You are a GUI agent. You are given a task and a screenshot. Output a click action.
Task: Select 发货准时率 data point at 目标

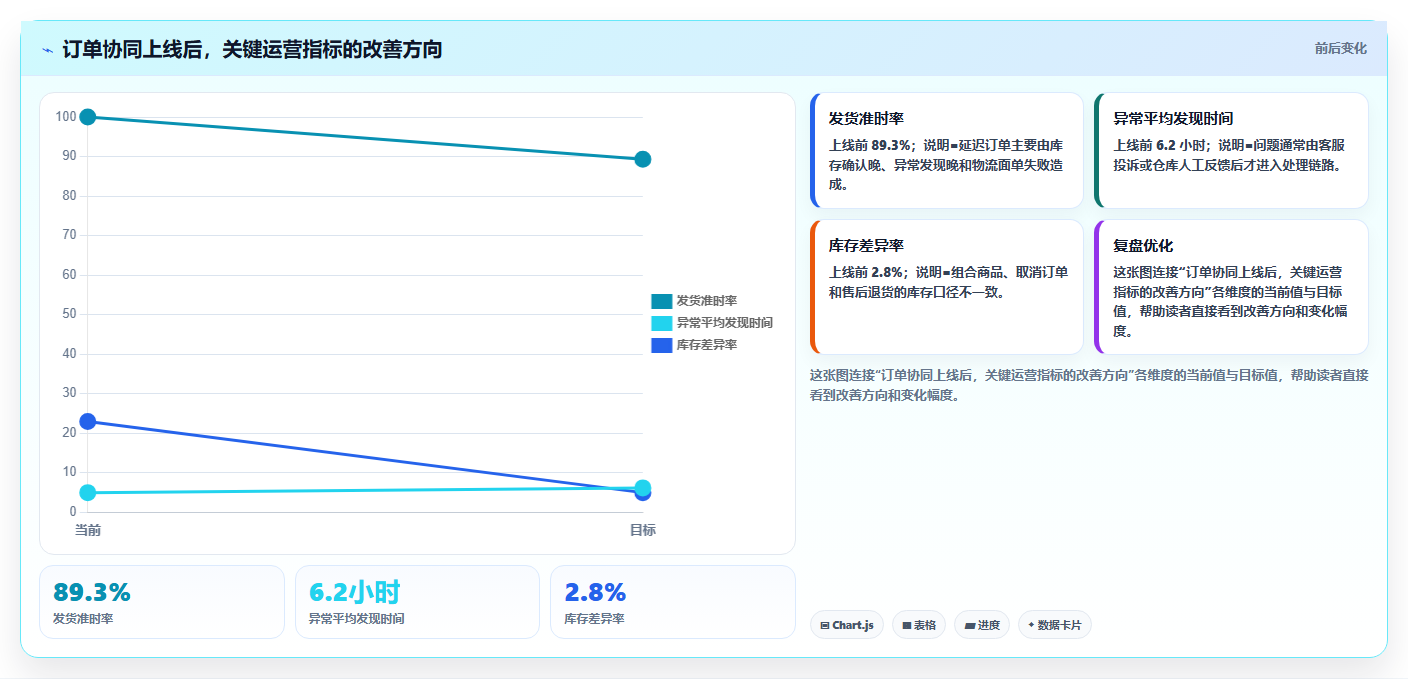pos(643,159)
